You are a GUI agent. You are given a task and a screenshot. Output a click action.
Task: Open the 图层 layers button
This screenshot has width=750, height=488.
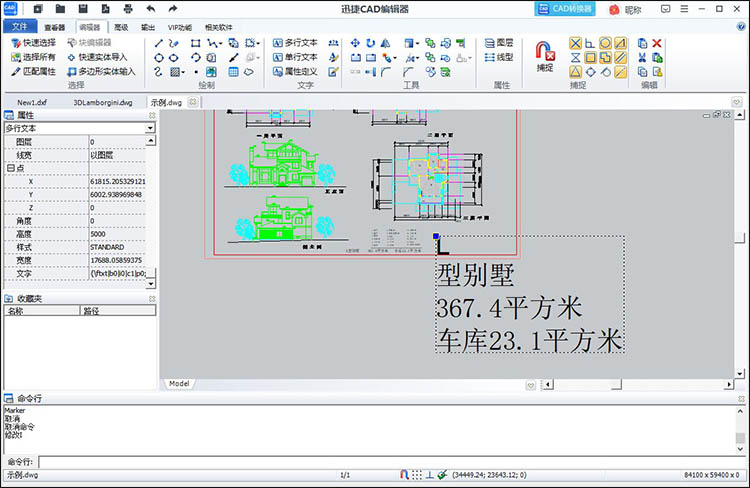click(x=499, y=43)
